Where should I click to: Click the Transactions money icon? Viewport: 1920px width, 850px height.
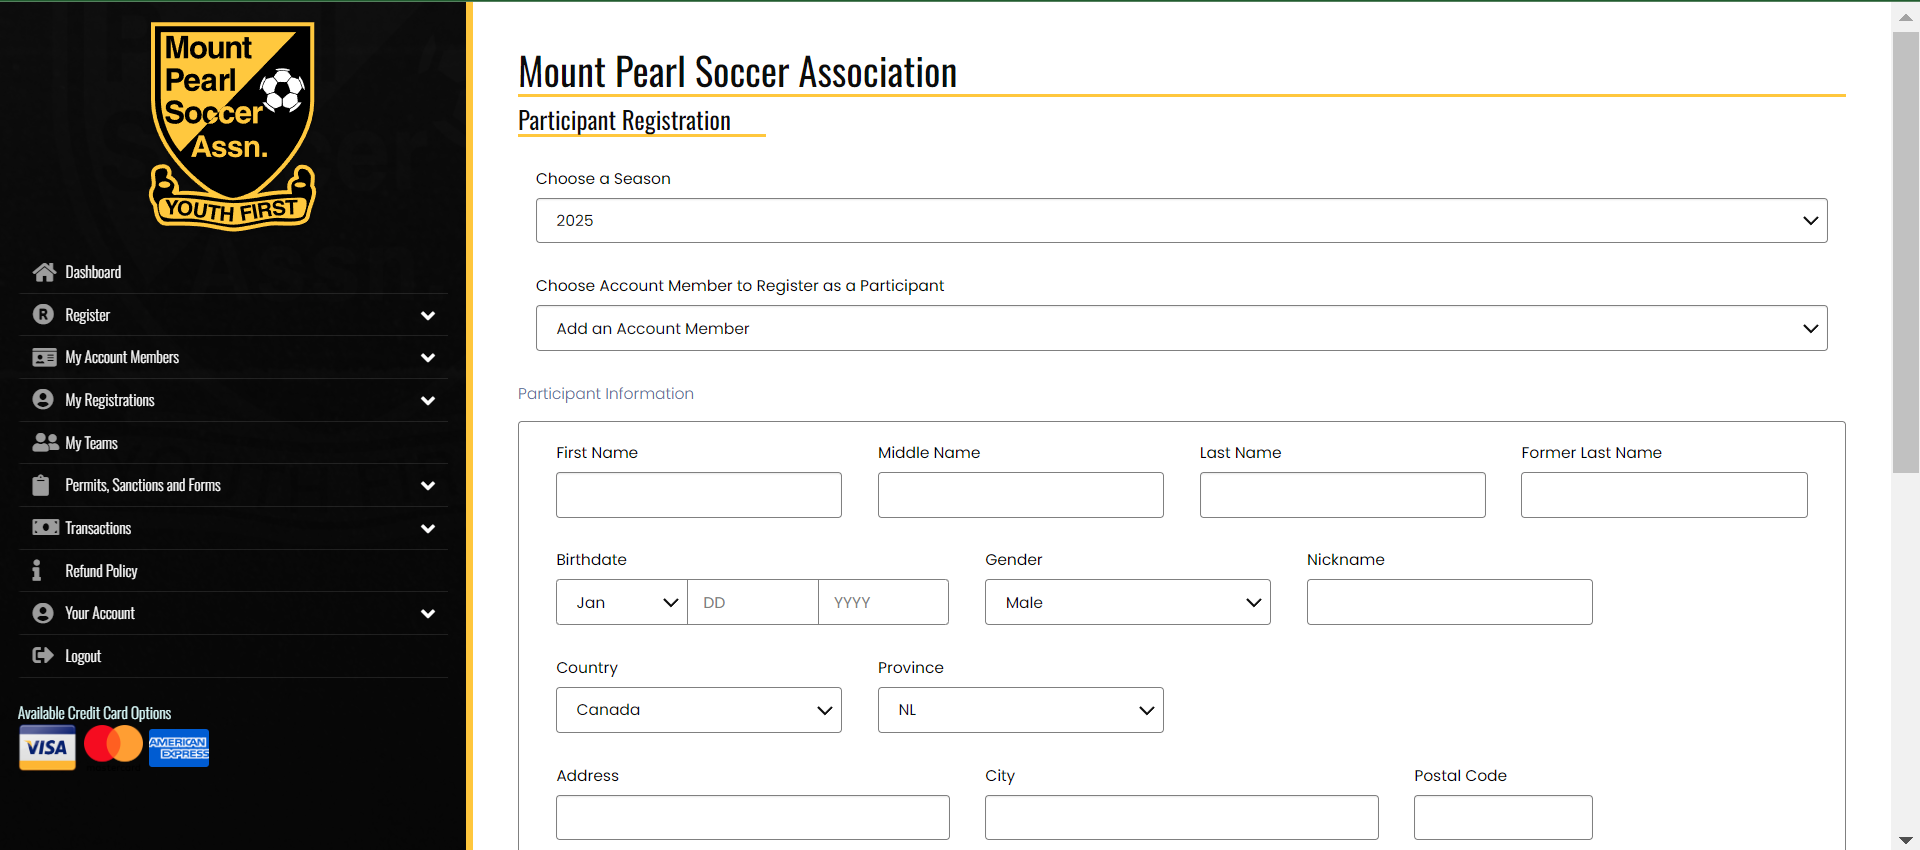point(45,527)
